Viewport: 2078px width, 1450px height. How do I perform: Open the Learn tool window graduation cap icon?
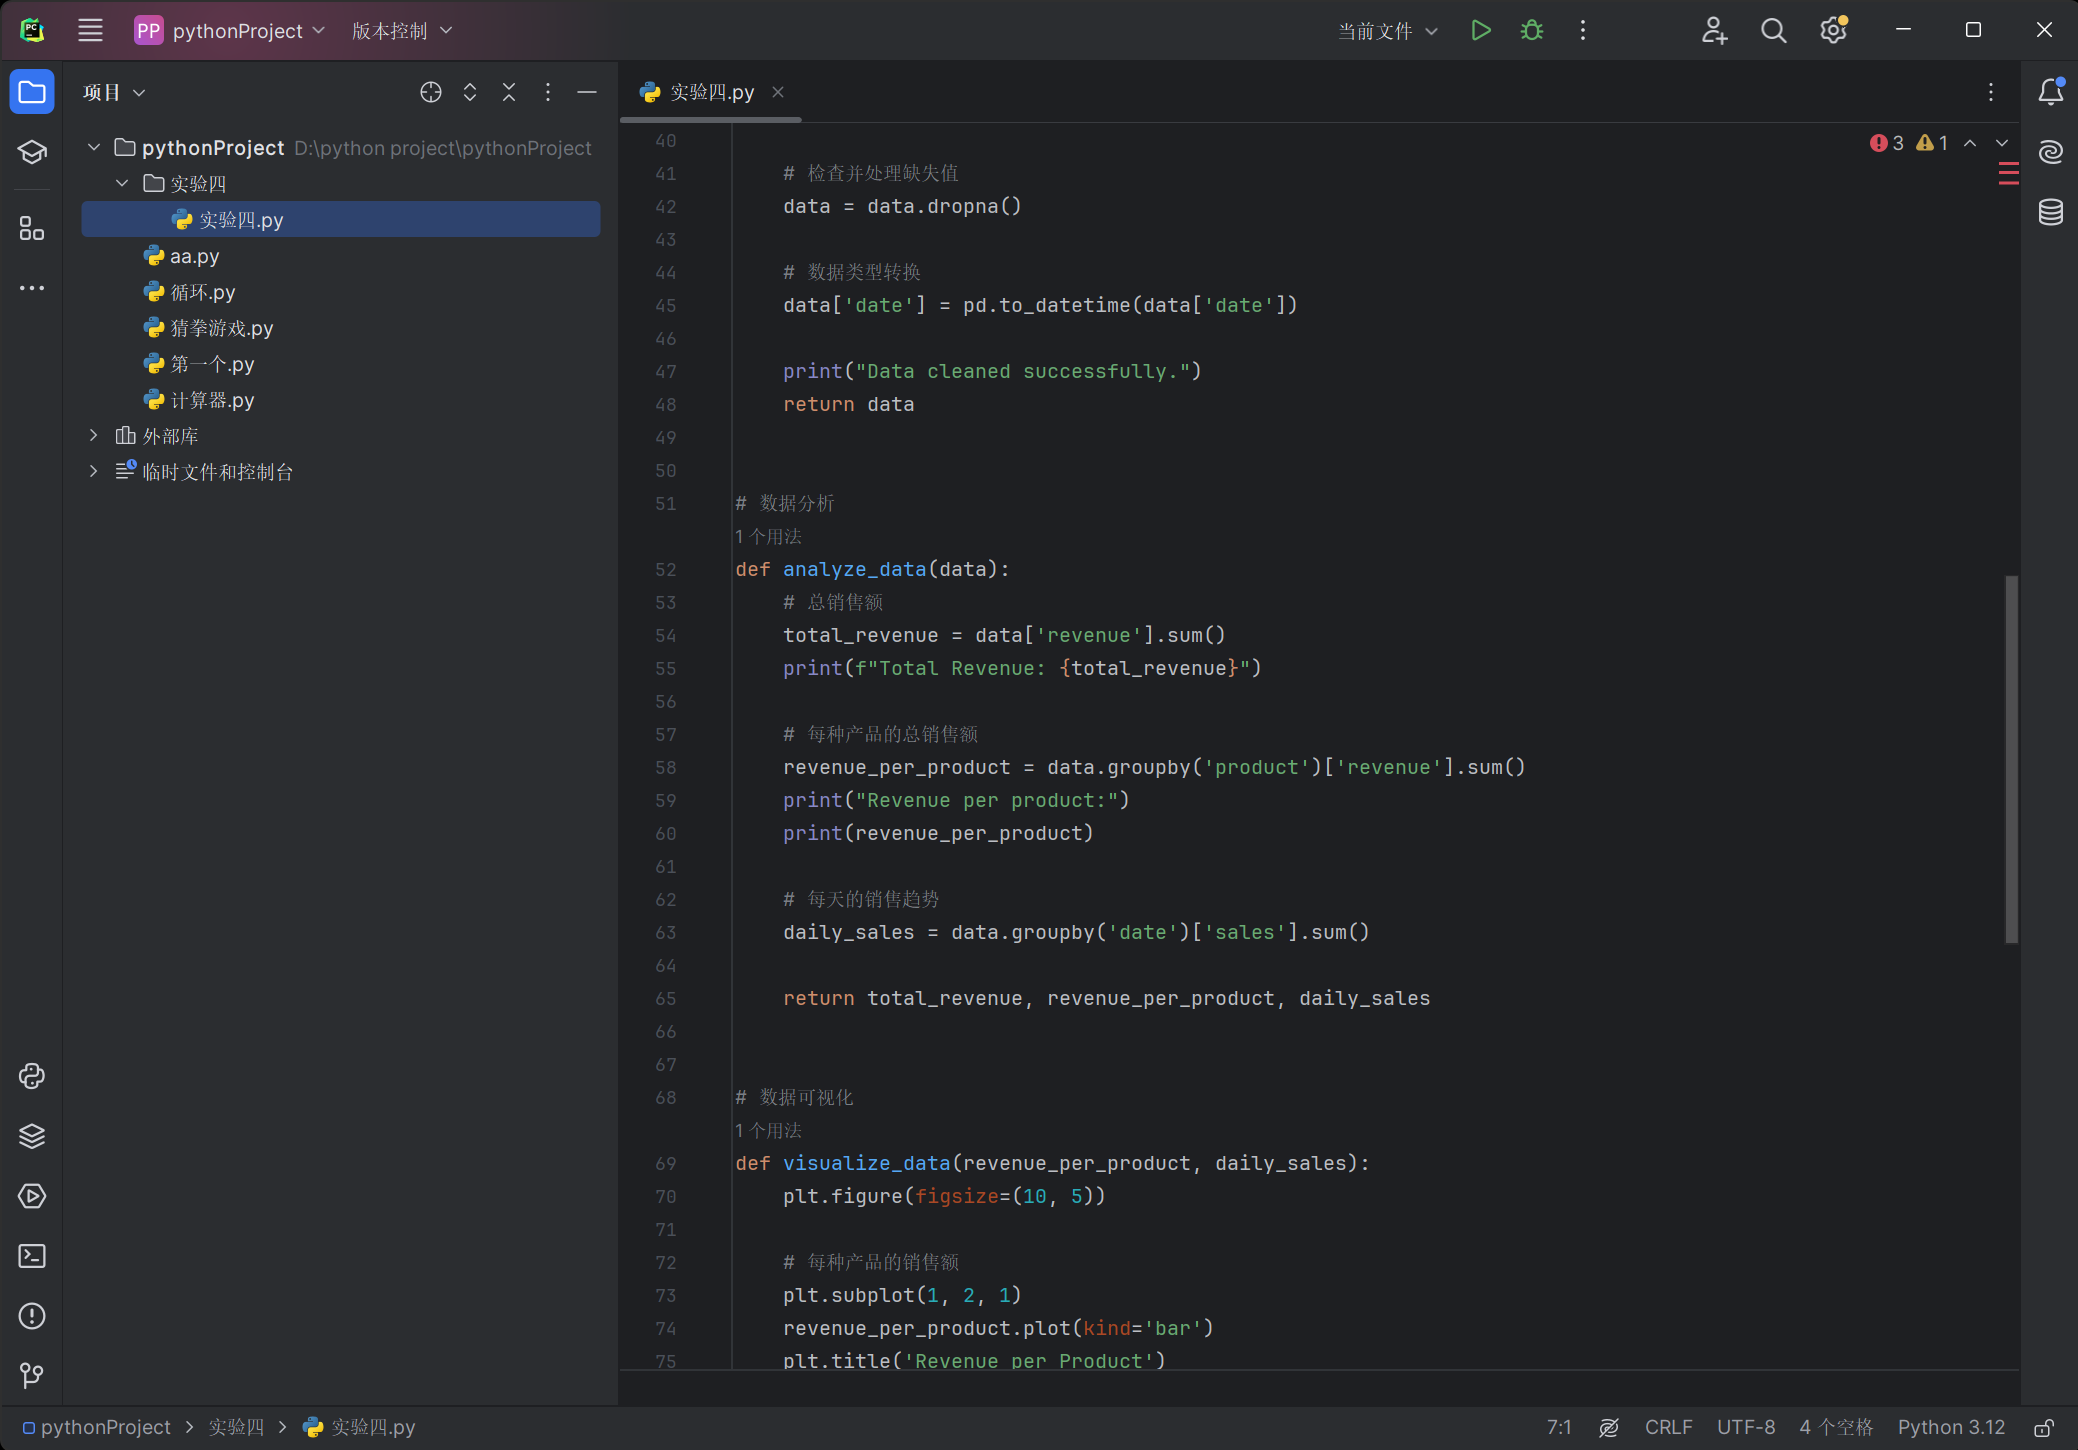coord(32,152)
